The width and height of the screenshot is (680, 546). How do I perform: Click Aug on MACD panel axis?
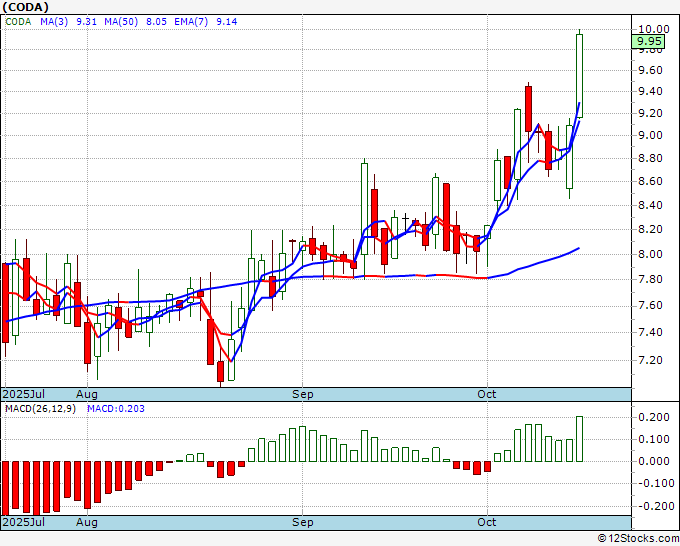pyautogui.click(x=87, y=522)
